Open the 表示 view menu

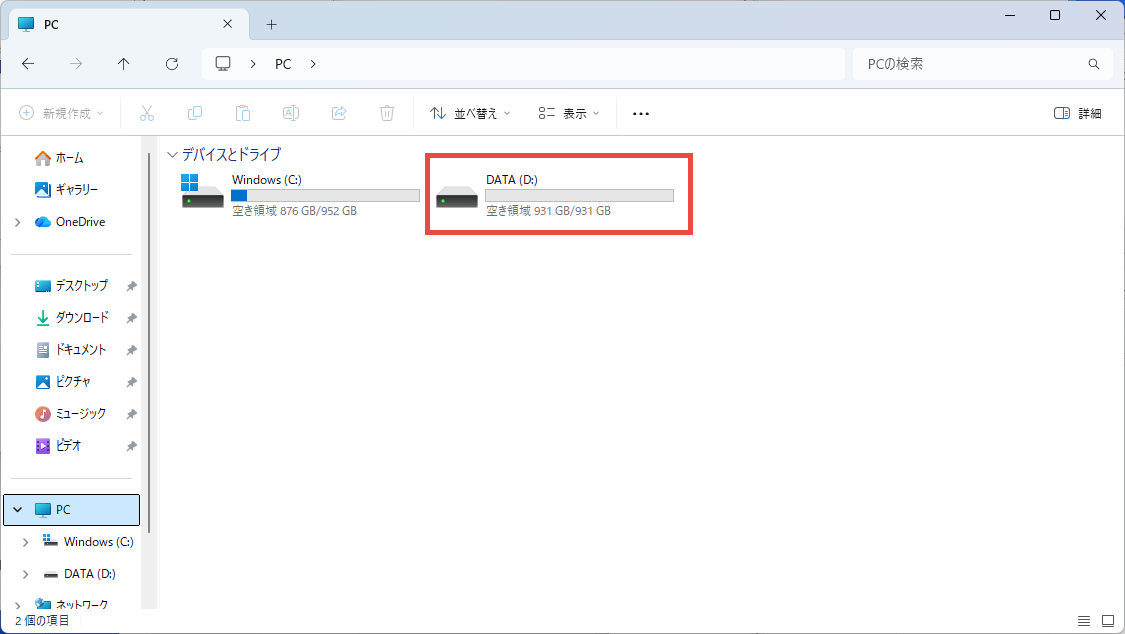point(569,113)
